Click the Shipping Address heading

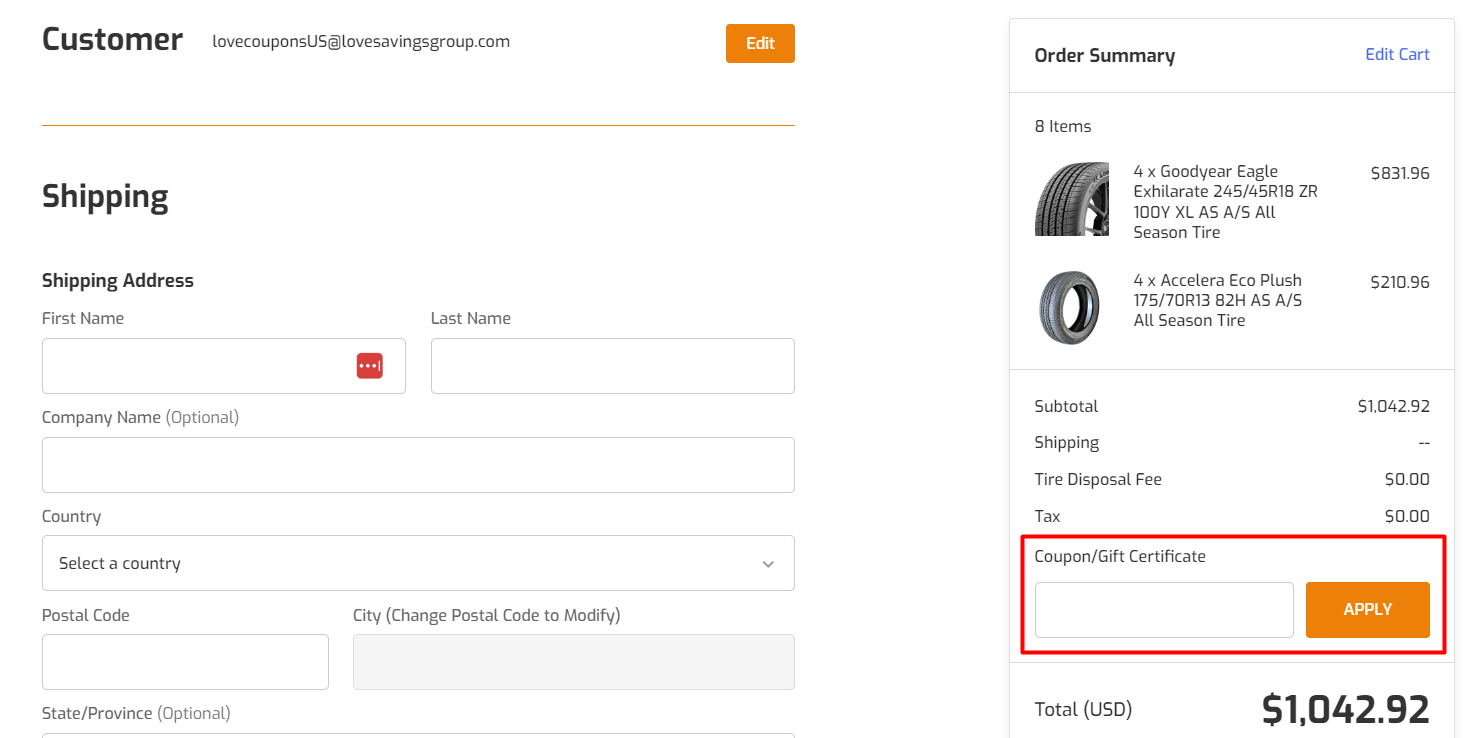118,281
